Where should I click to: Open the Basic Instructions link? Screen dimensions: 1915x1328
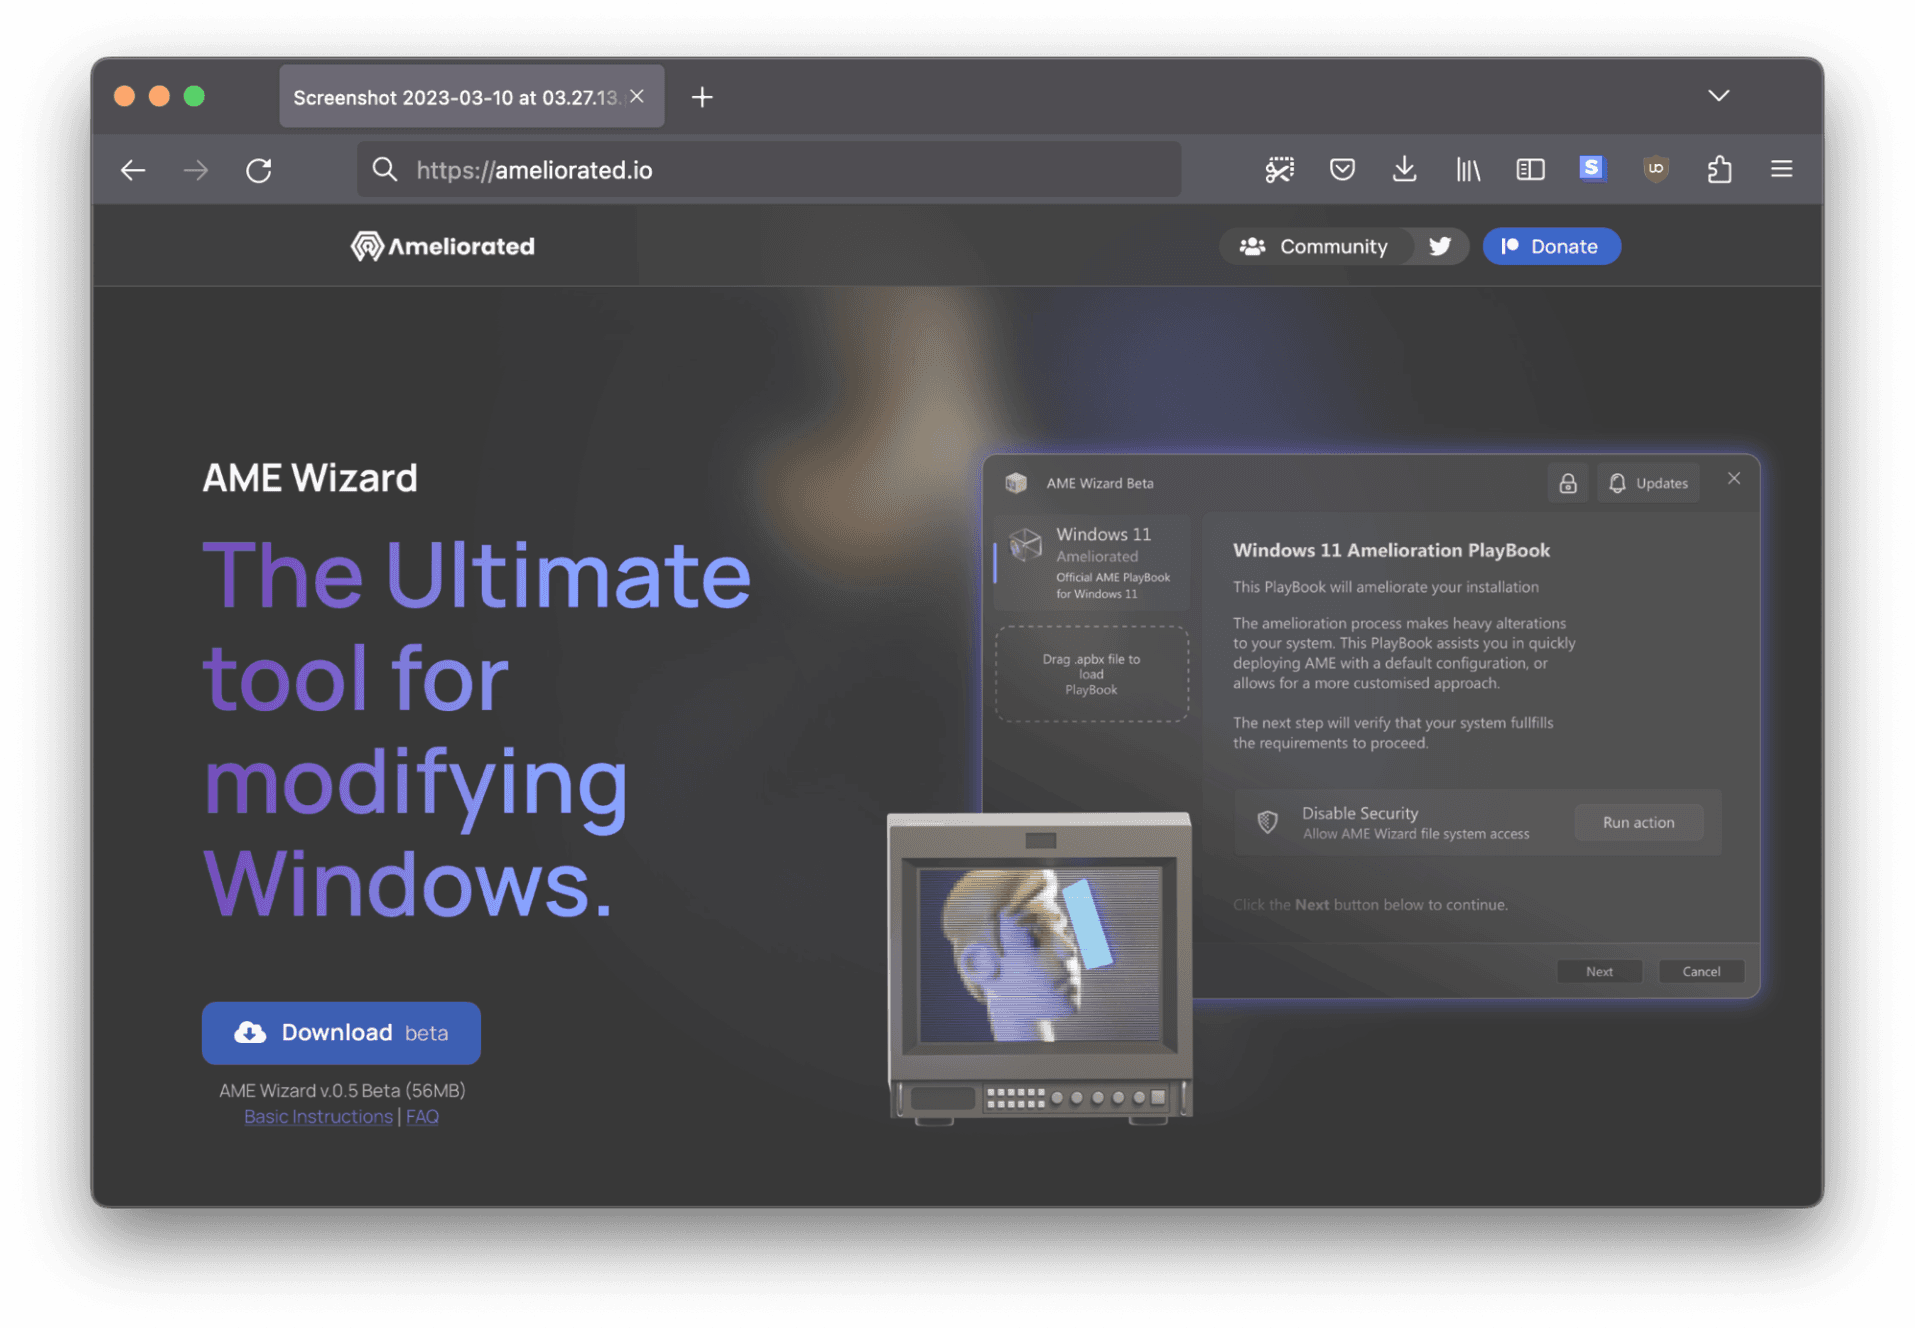[x=318, y=1116]
